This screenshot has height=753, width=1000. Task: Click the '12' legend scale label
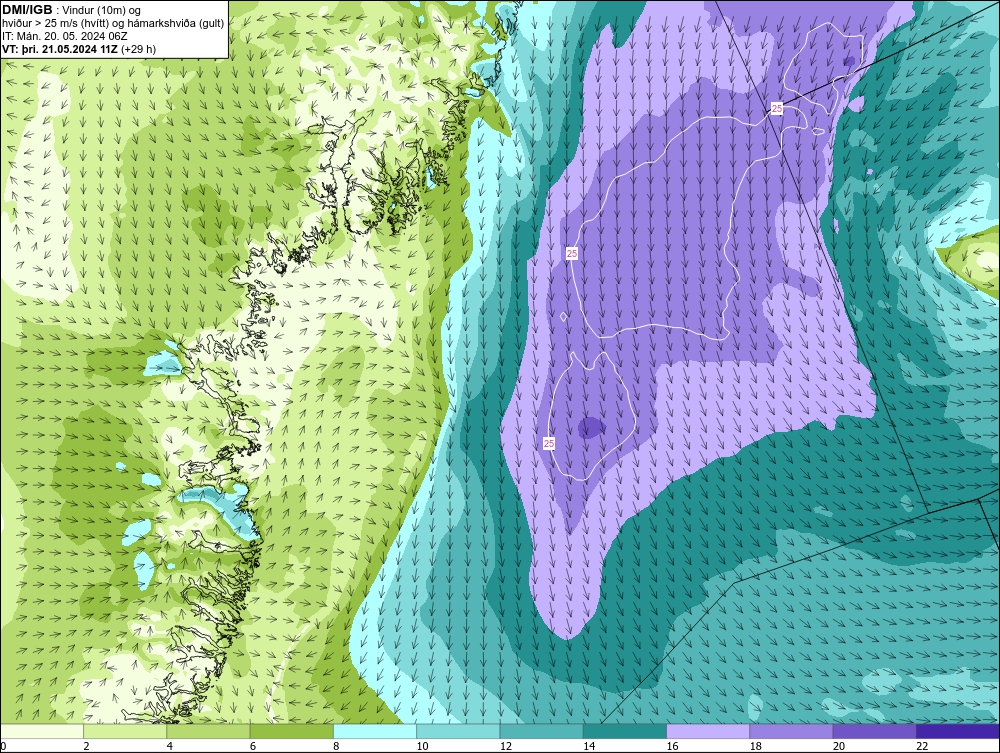point(506,747)
